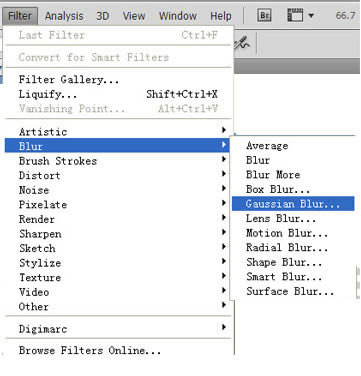Open the Shape Blur... dialog
Screen dimensions: 361x376
293,262
